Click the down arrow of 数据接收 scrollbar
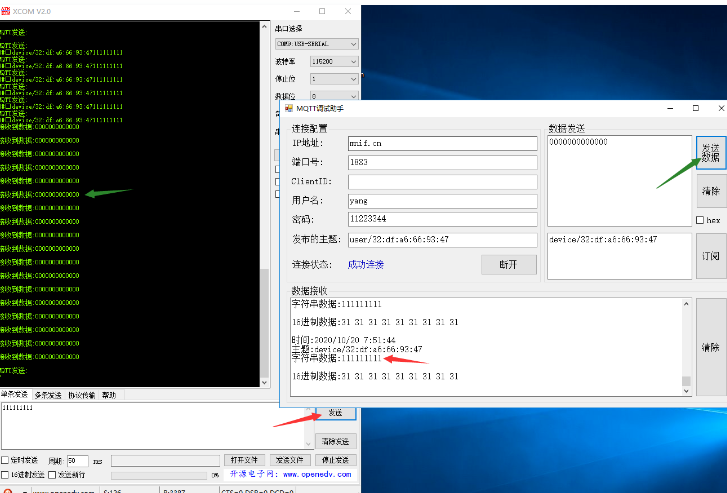Screen dimensions: 727x493 [686, 391]
